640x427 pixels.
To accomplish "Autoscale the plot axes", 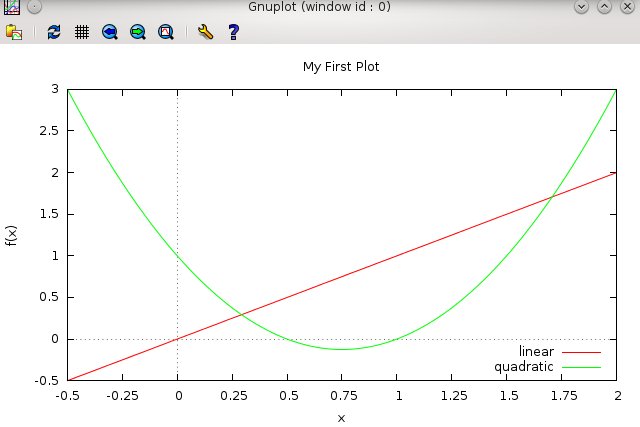I will tap(166, 32).
